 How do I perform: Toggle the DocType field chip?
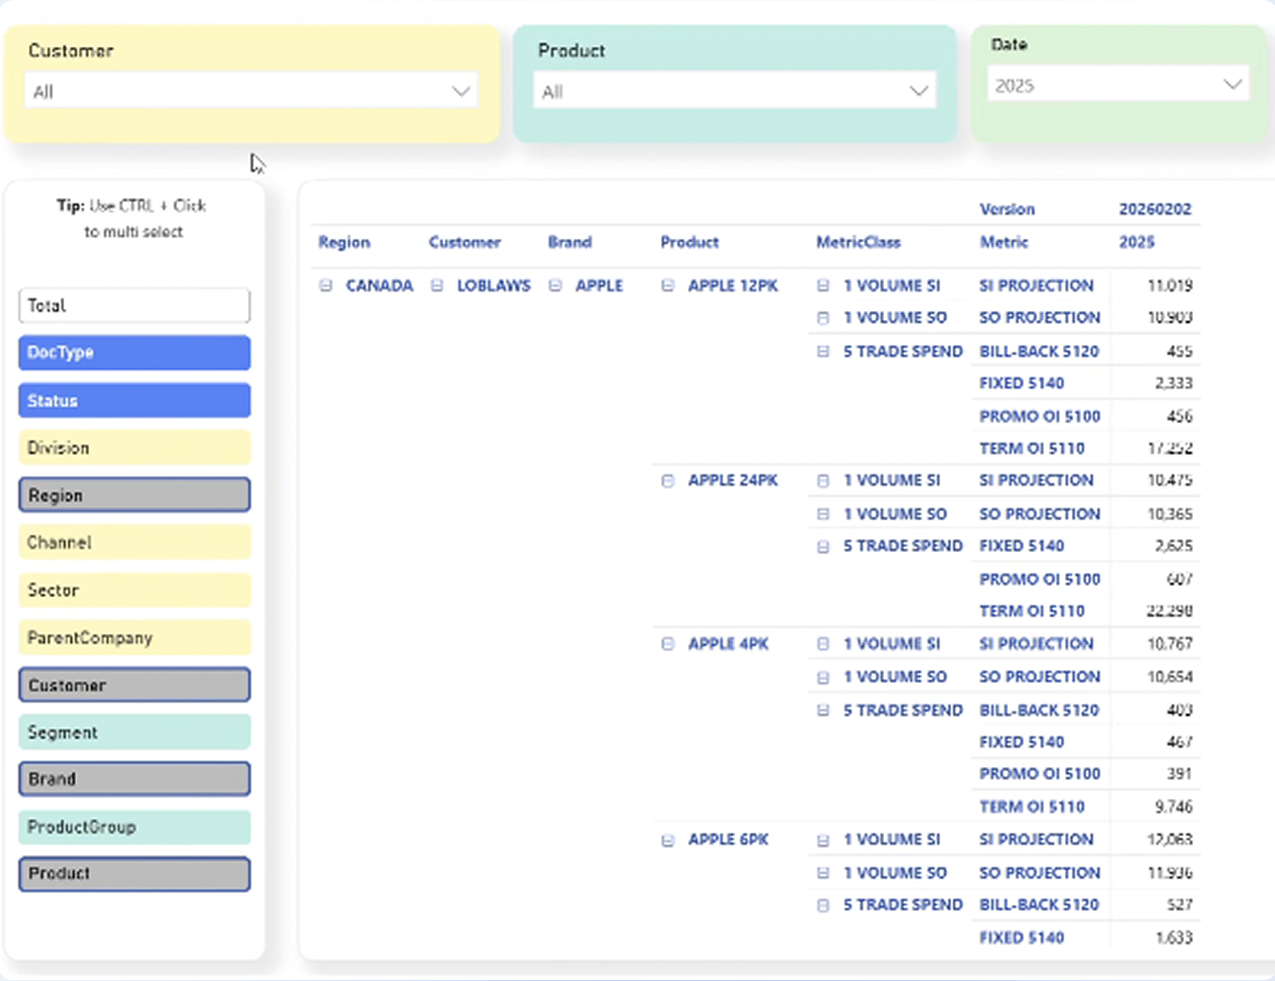134,353
